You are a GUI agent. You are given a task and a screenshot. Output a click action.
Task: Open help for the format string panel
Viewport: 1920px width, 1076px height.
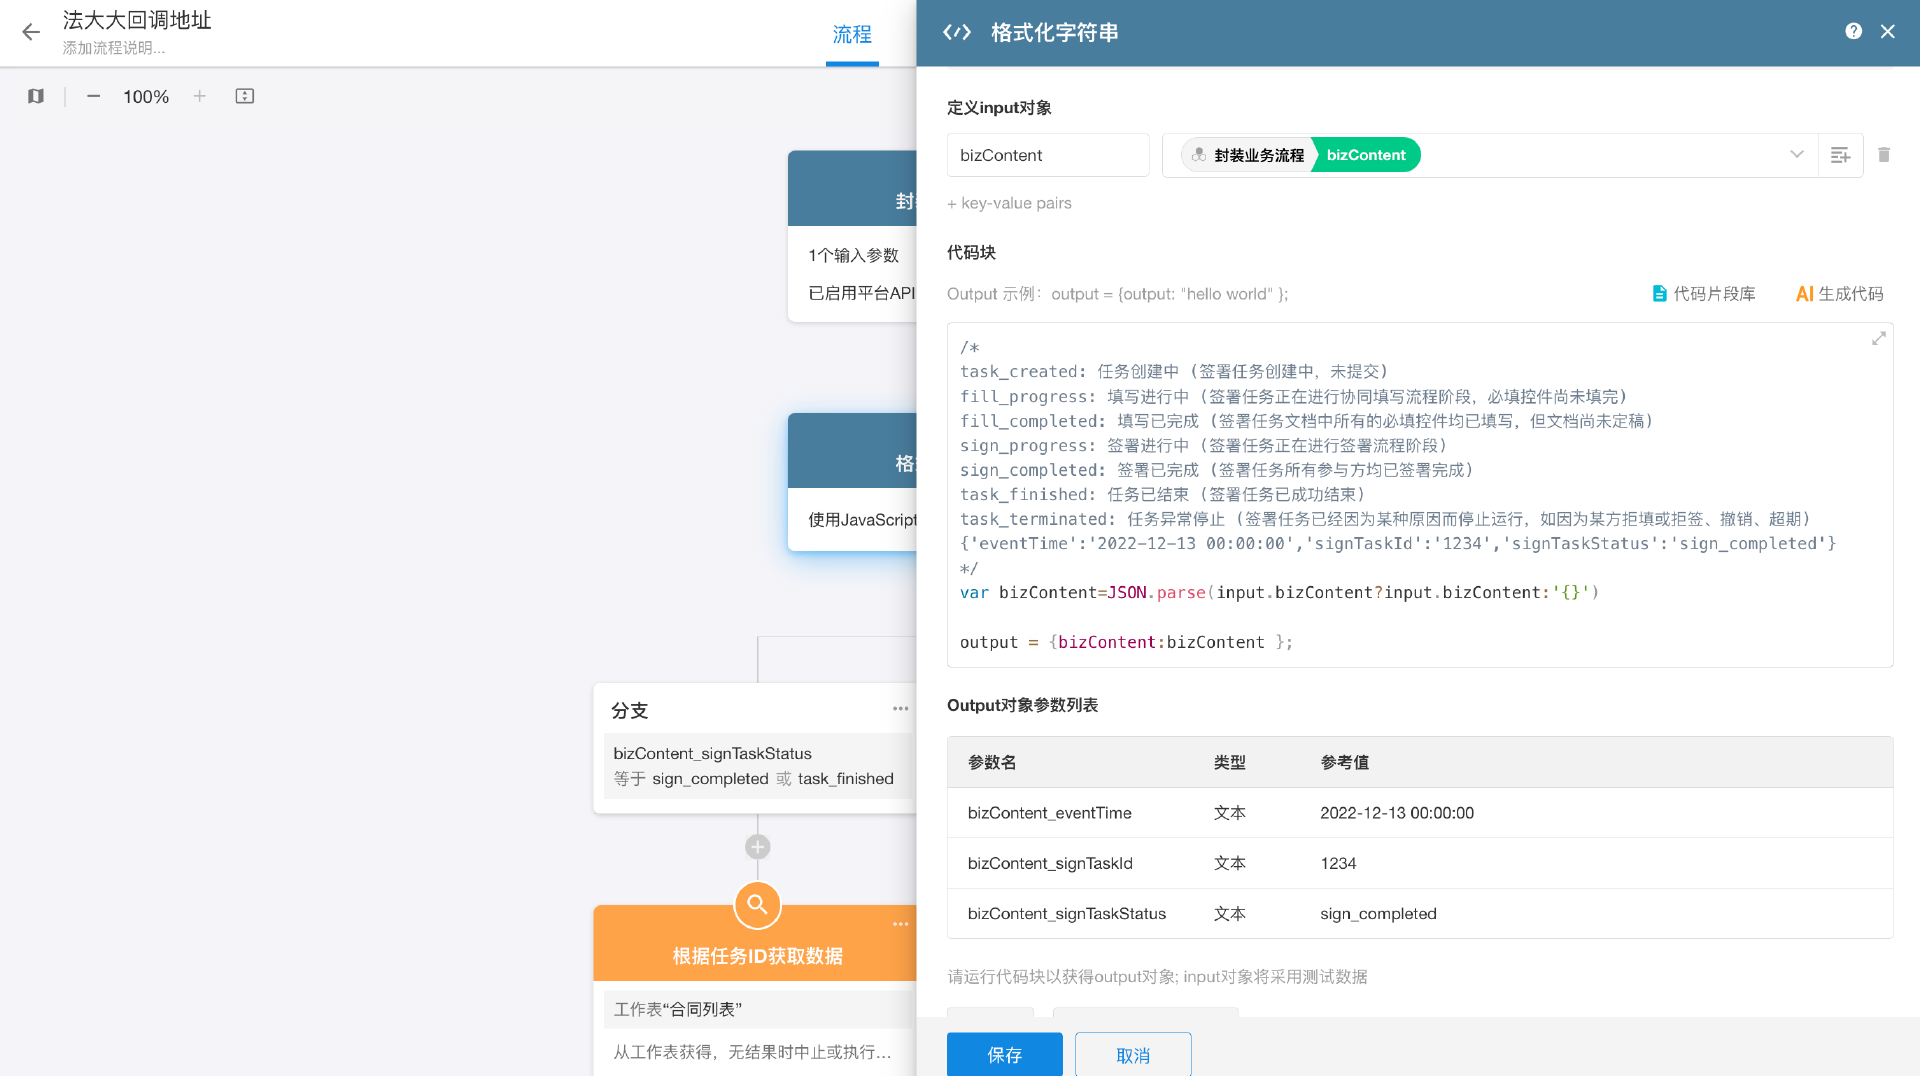tap(1853, 32)
